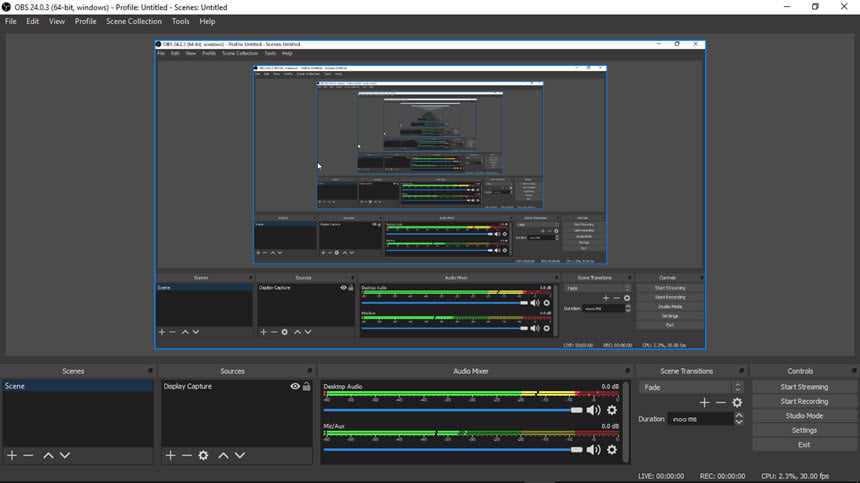
Task: Click Start Streaming button
Action: pyautogui.click(x=804, y=387)
